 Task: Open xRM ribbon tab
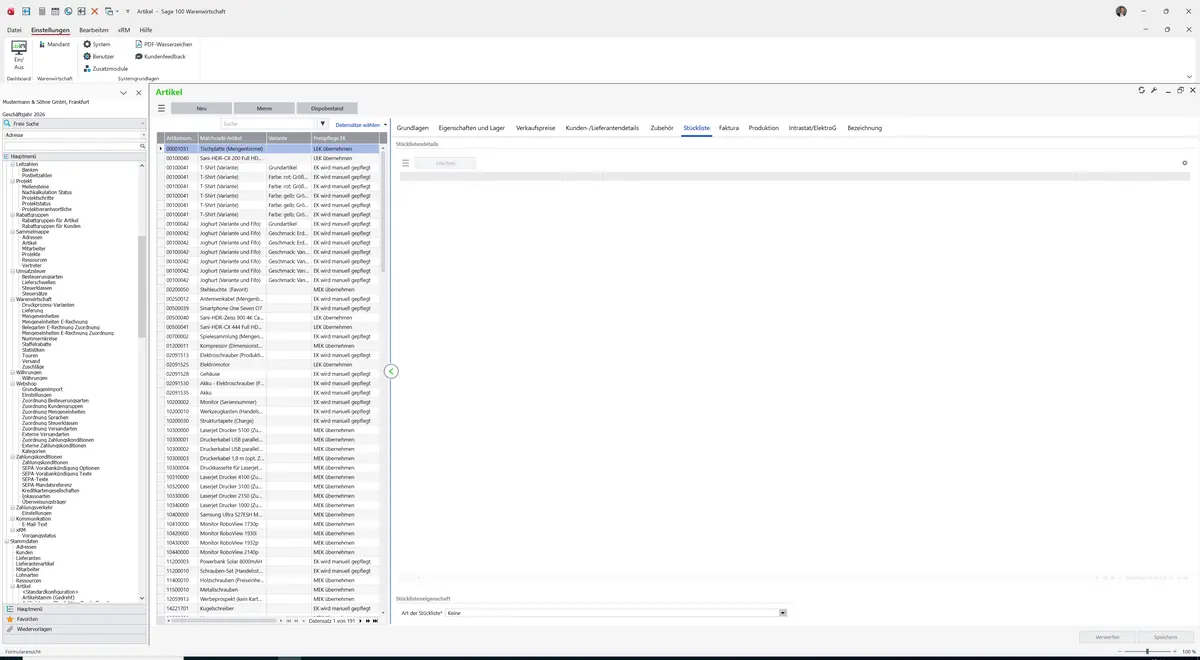(x=124, y=30)
